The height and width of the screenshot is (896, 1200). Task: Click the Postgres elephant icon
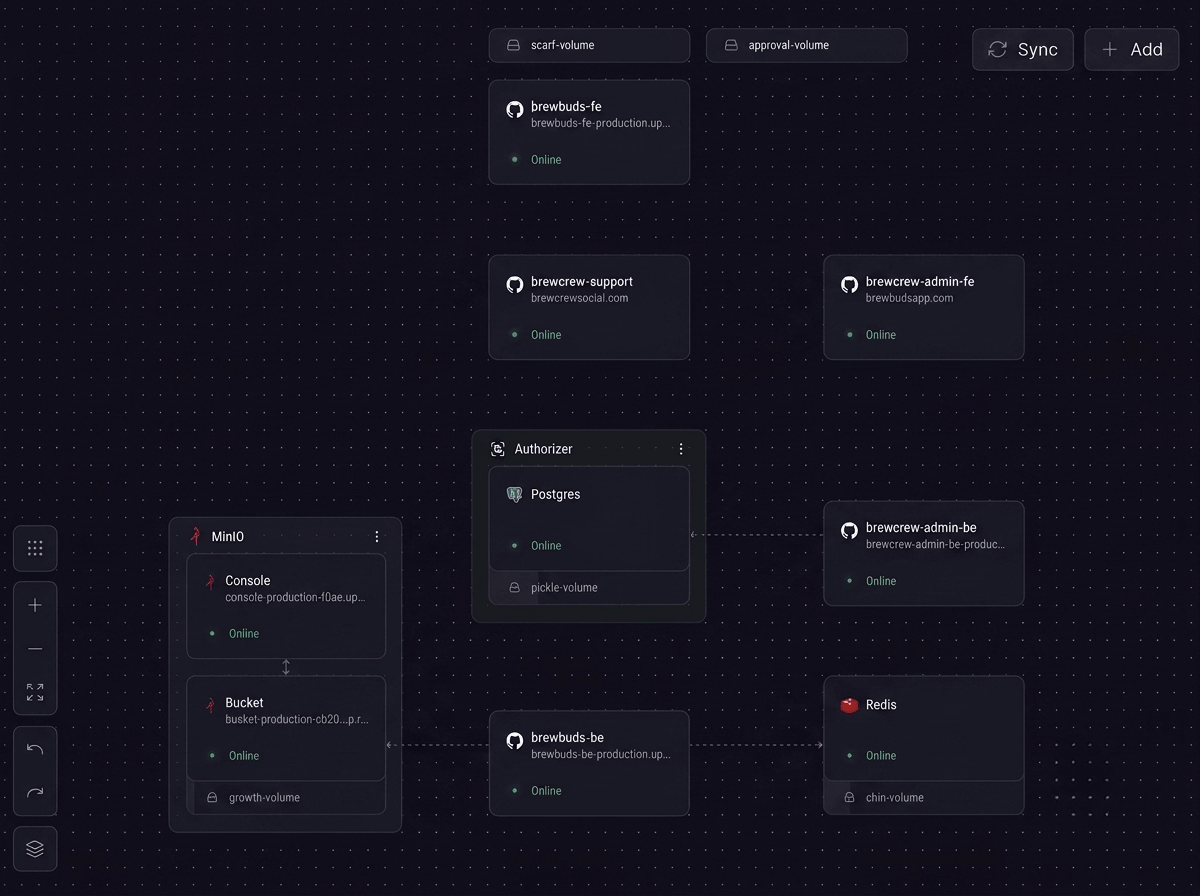tap(515, 494)
